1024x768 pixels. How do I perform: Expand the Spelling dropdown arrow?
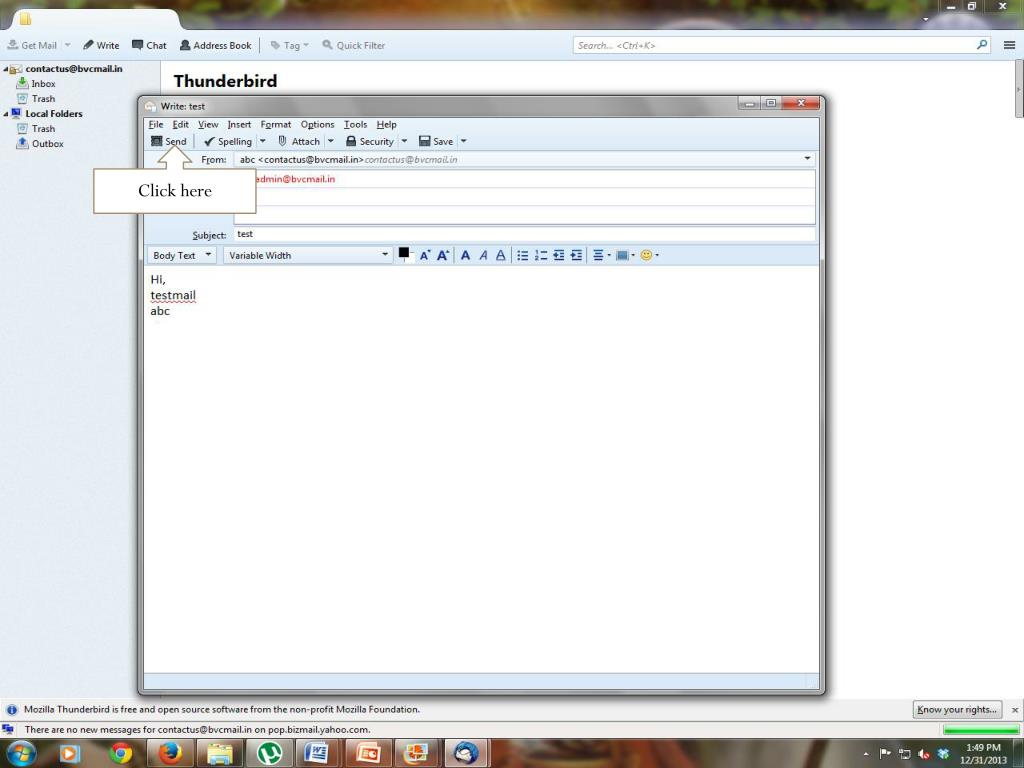pyautogui.click(x=263, y=141)
